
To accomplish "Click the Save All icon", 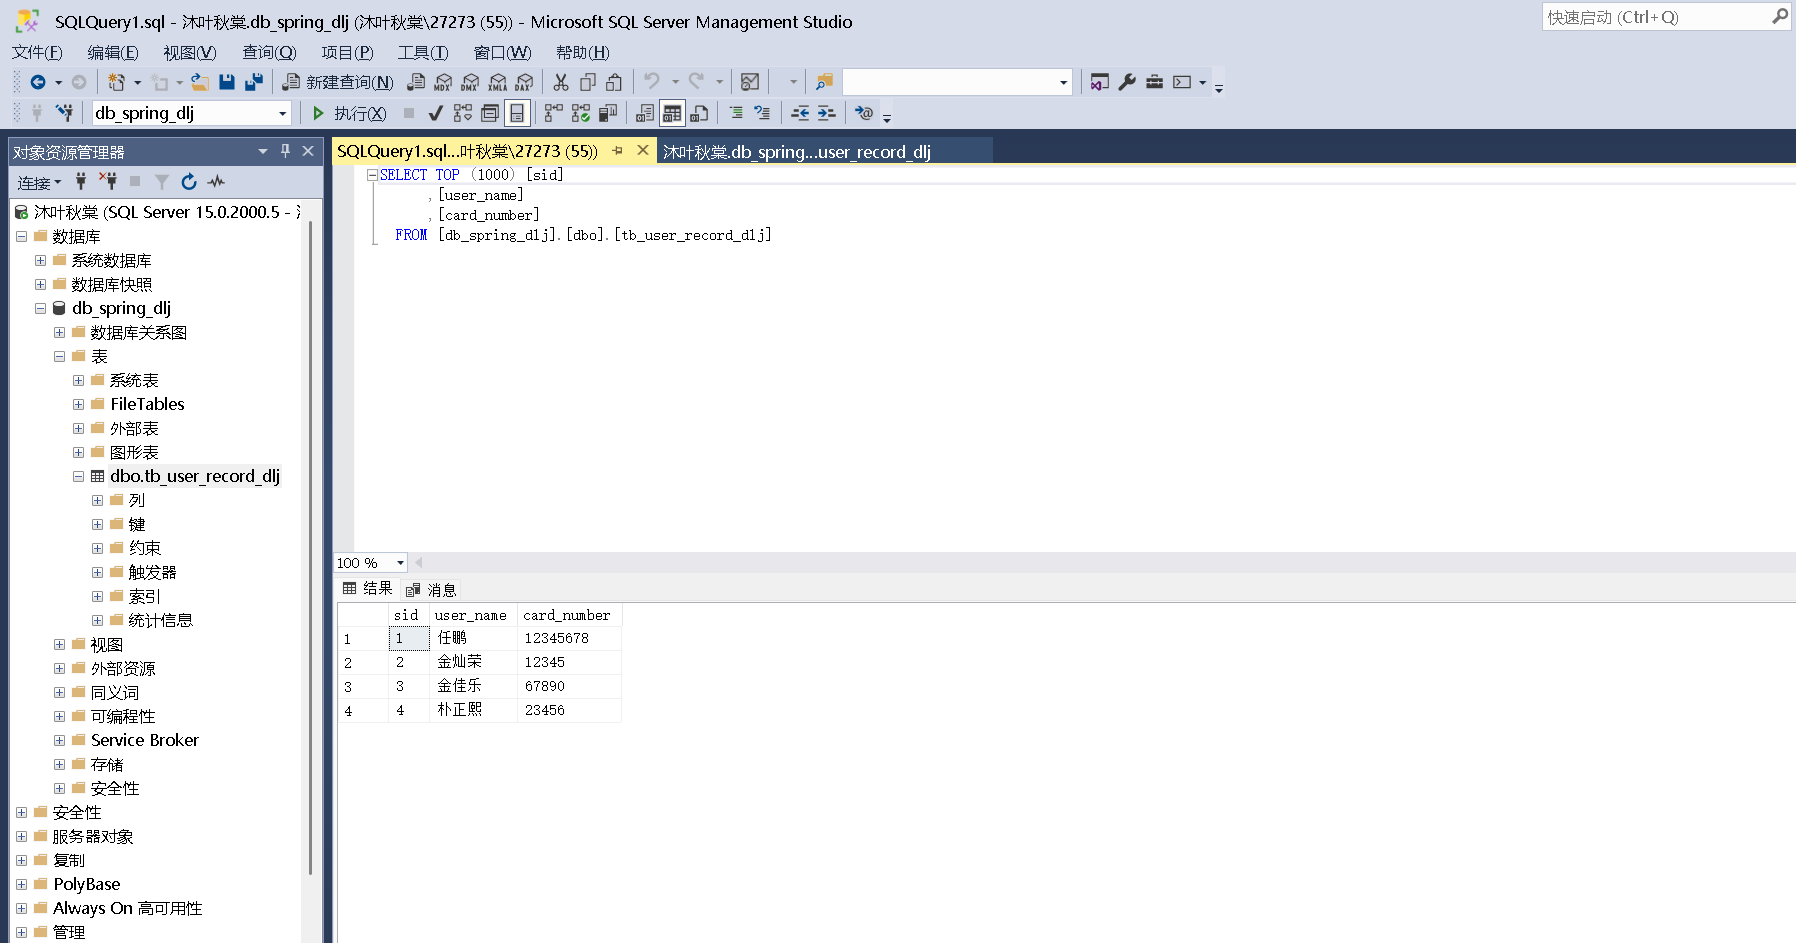I will (x=254, y=82).
